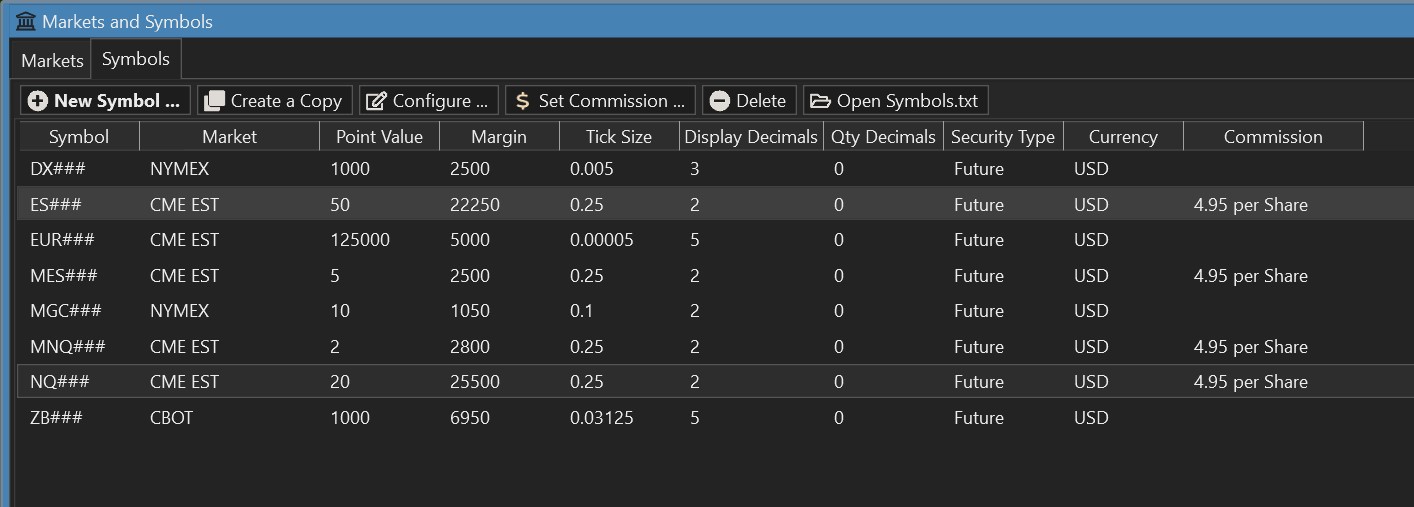Click the MNQ### commission cell
This screenshot has height=507, width=1414.
pos(1251,347)
